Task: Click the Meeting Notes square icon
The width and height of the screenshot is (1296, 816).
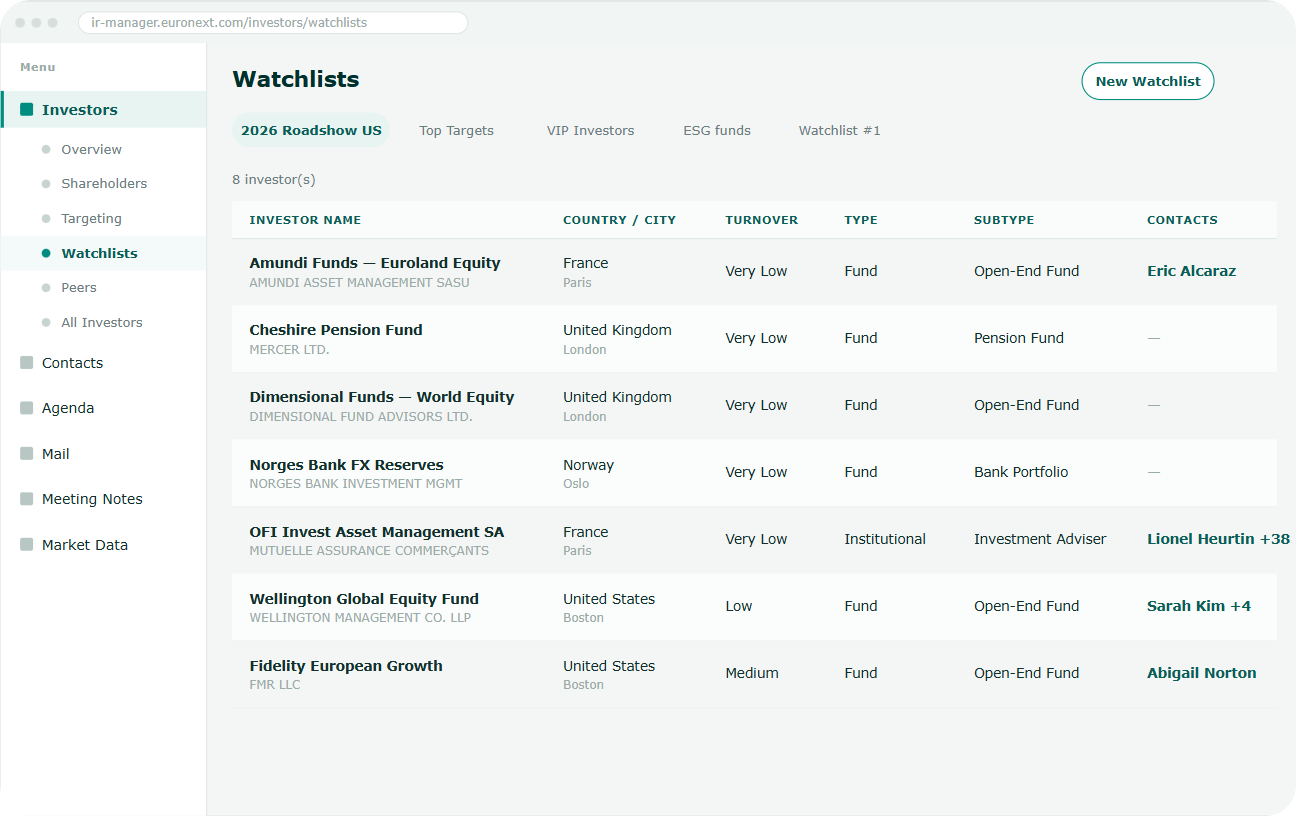Action: [x=27, y=499]
